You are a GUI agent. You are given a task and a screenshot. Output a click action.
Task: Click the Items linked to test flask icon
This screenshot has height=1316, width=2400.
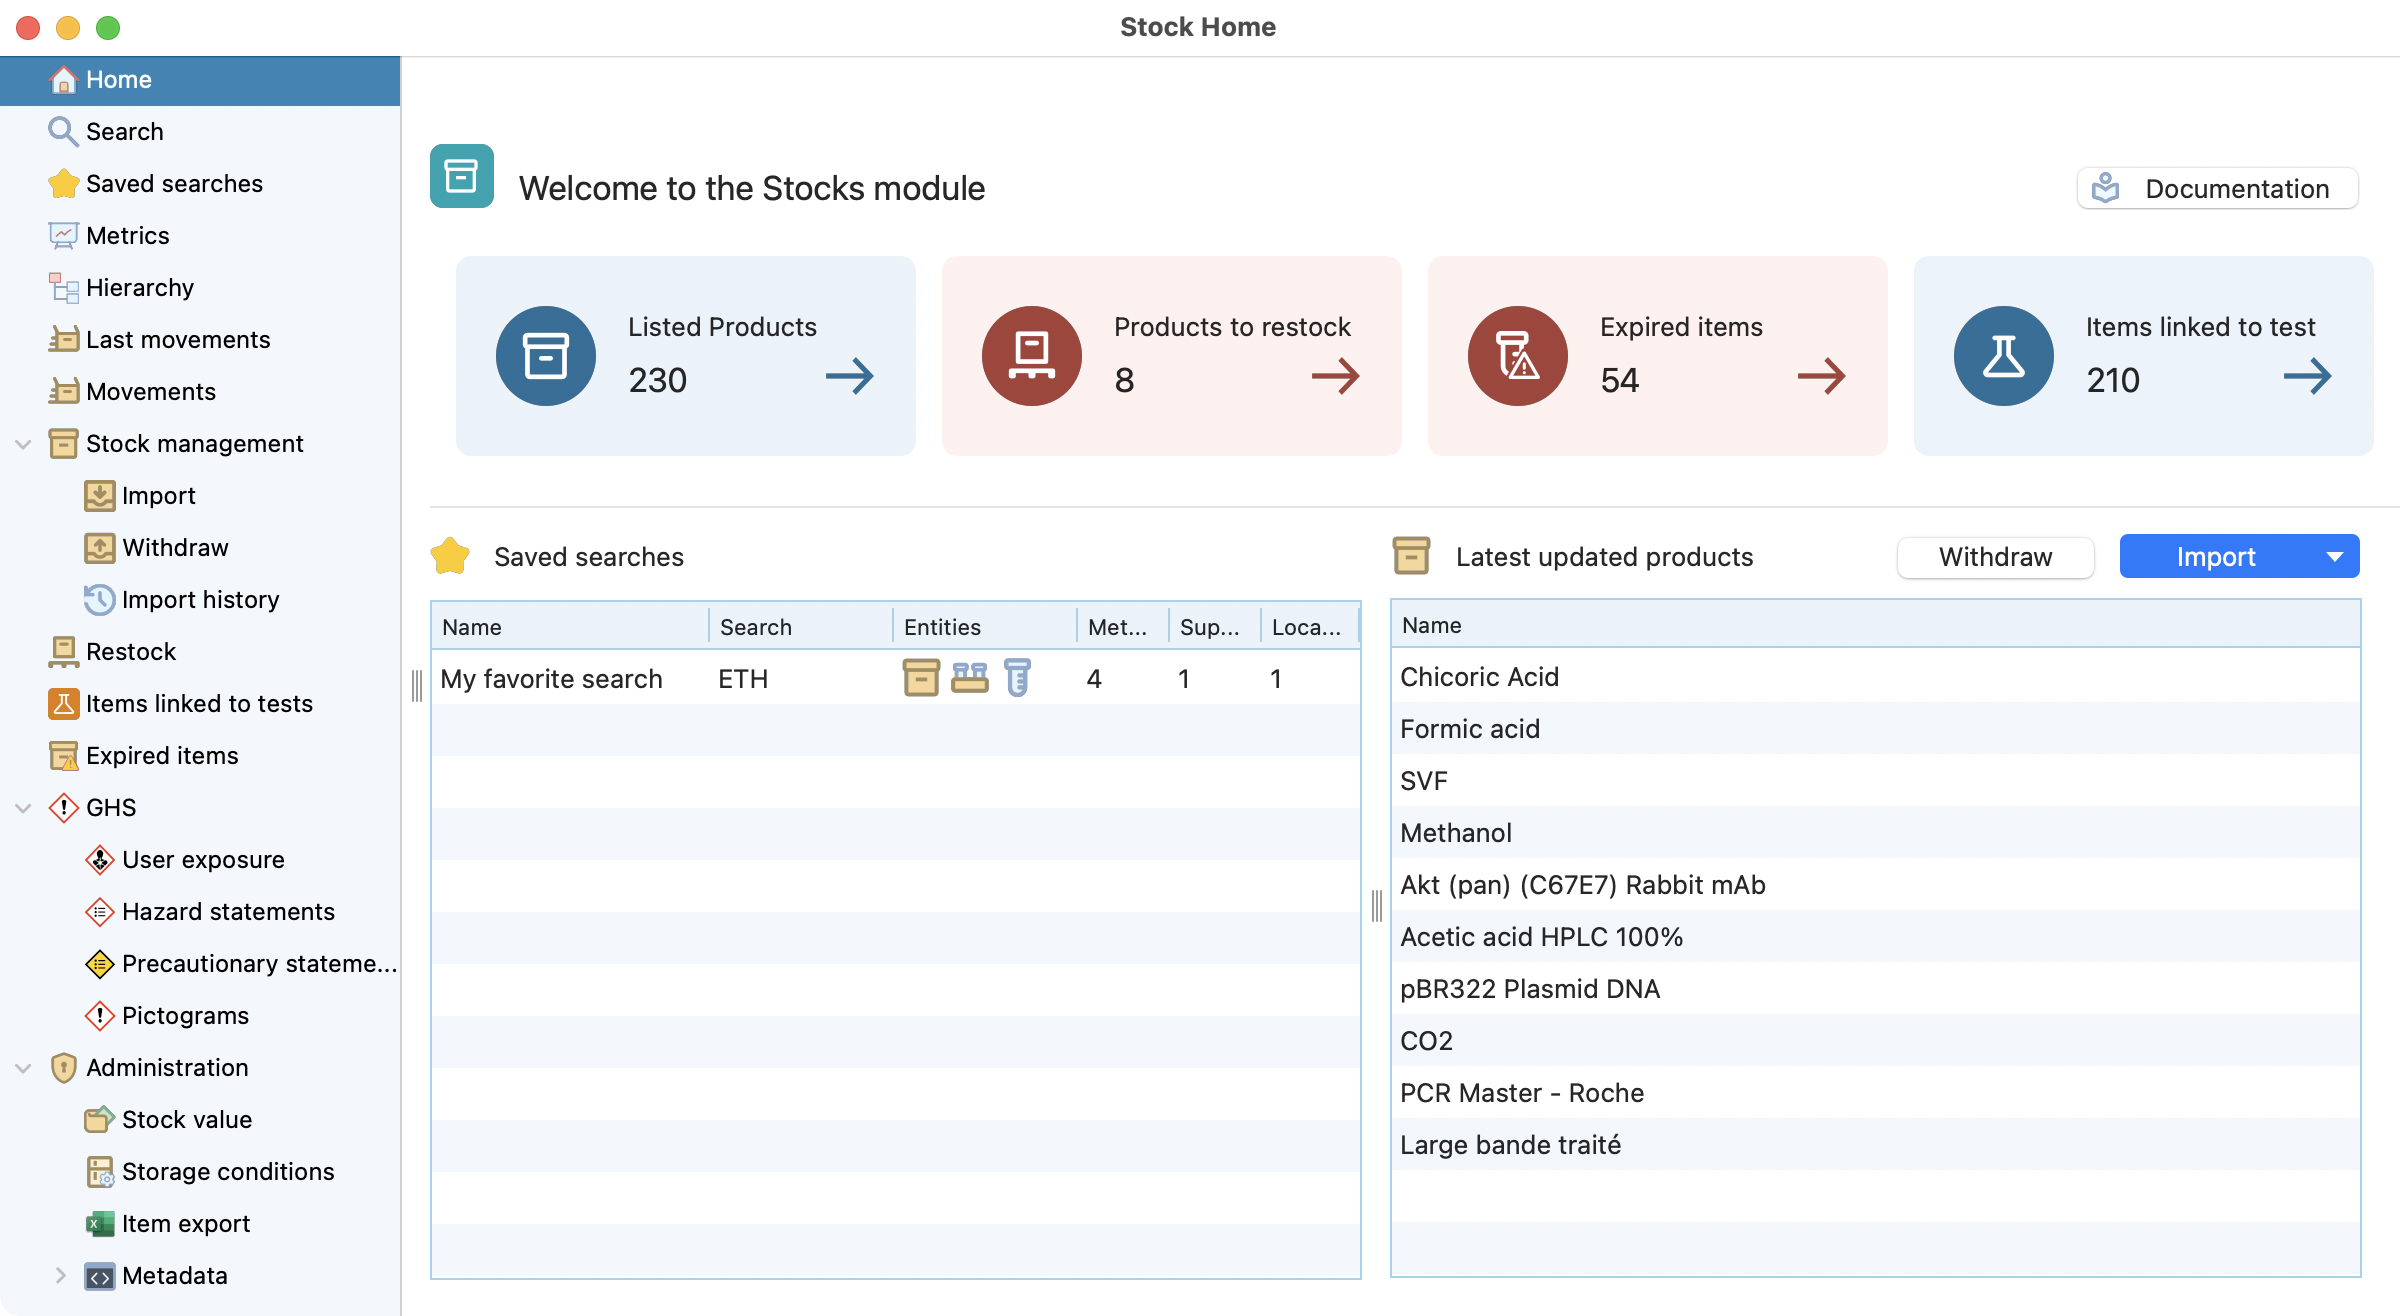[2003, 356]
